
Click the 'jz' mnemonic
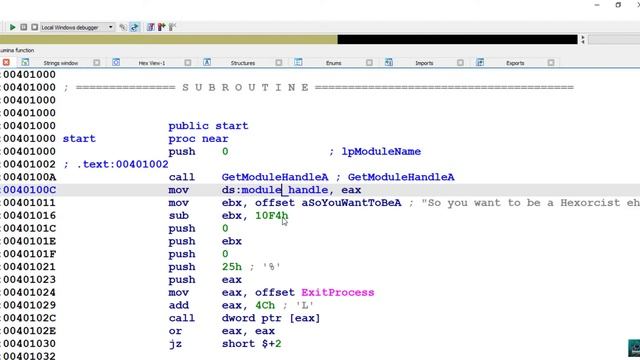tap(175, 344)
